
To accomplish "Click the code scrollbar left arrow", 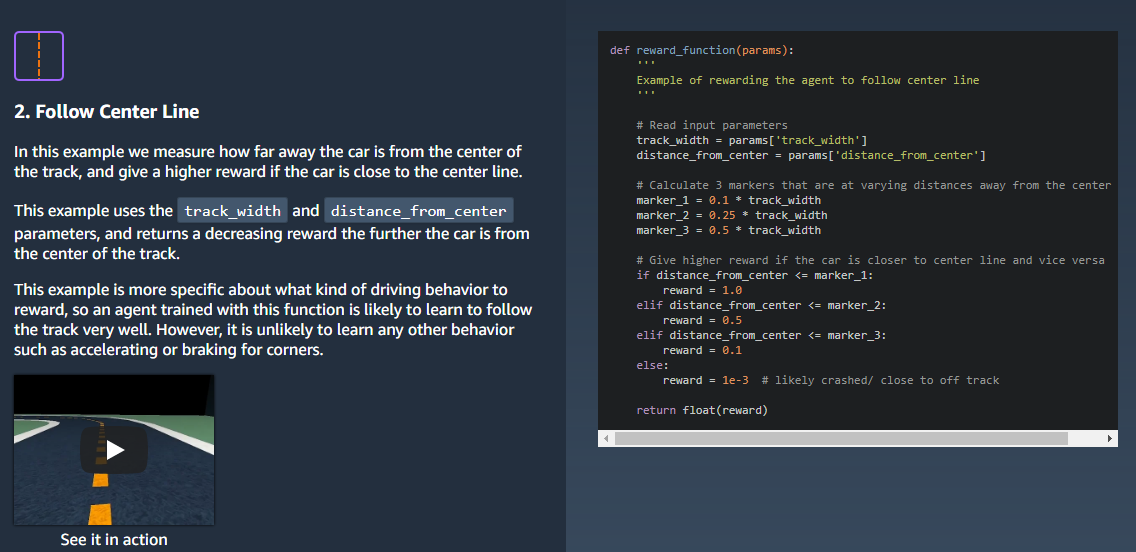I will coord(606,438).
